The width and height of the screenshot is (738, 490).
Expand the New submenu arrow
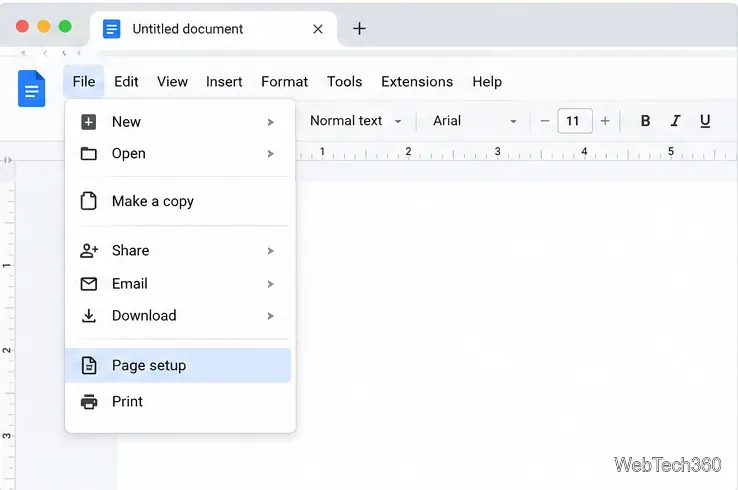(271, 122)
